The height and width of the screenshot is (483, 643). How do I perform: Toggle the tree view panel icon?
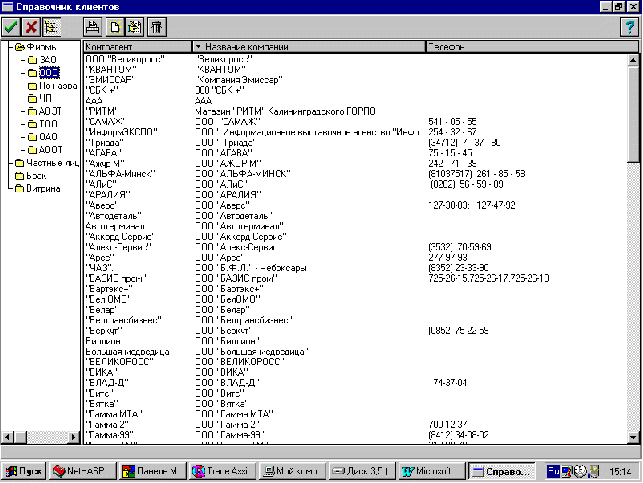coord(51,27)
